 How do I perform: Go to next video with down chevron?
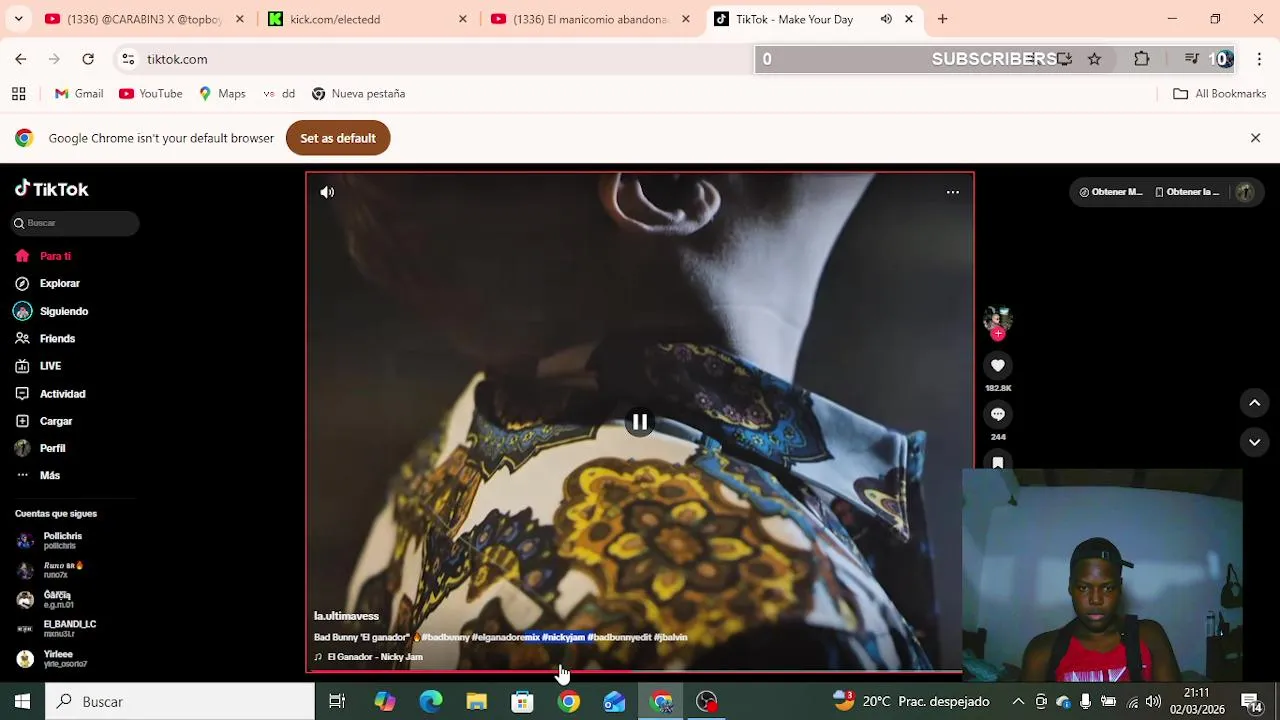[1254, 442]
